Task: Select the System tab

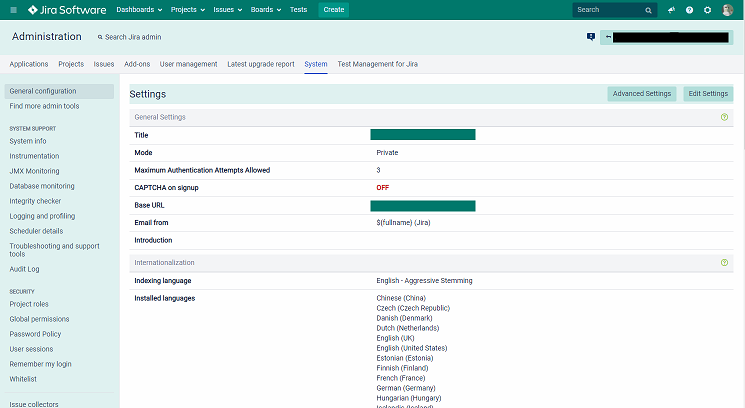Action: (316, 64)
